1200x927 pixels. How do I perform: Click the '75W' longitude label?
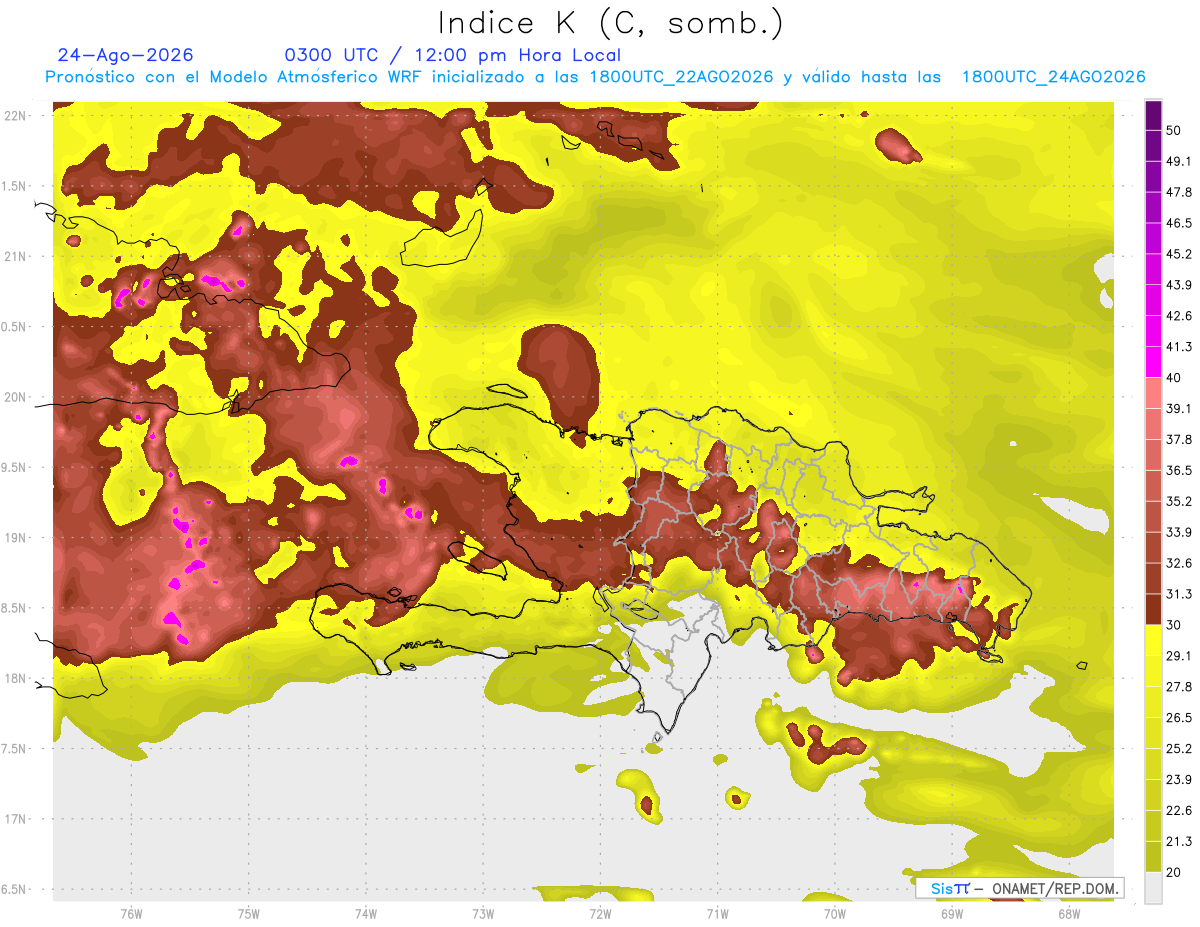pos(249,914)
